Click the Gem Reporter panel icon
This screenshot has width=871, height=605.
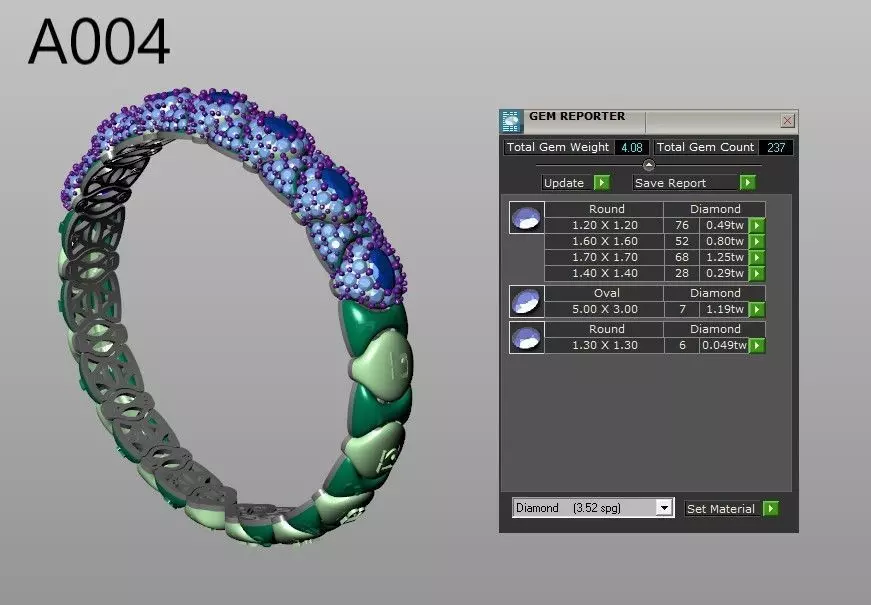click(x=510, y=121)
